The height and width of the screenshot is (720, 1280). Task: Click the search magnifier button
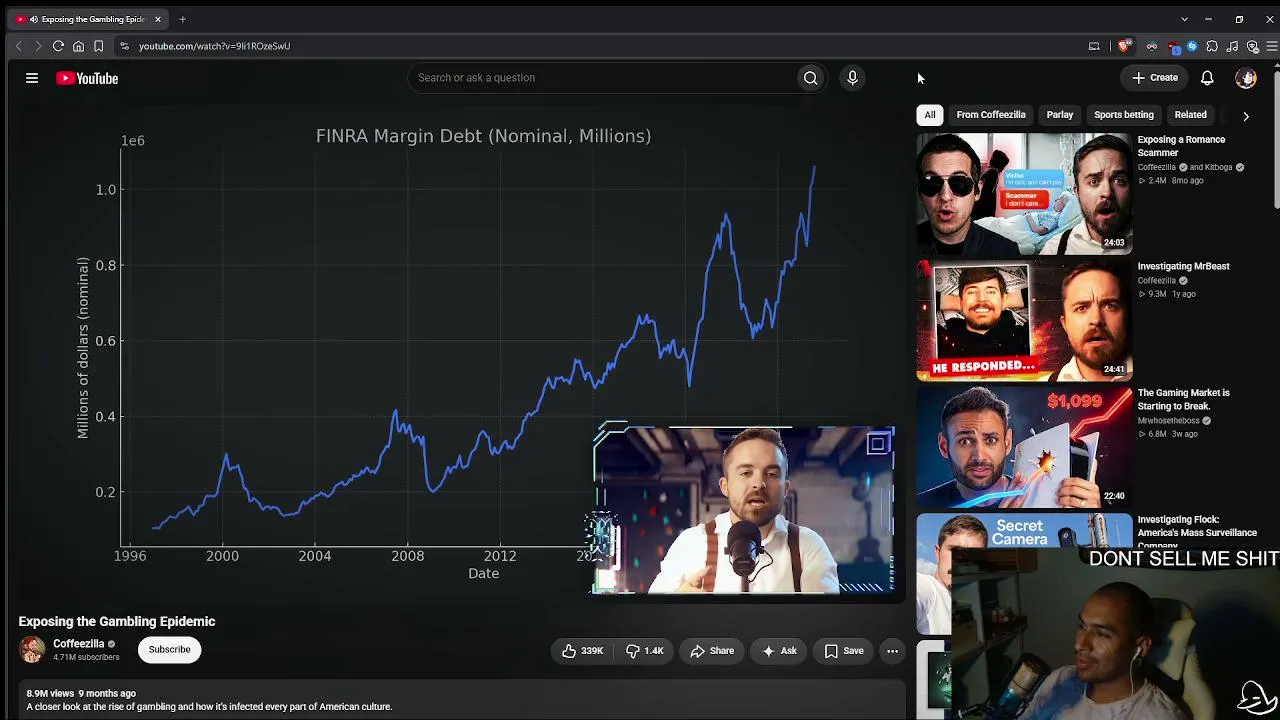(x=811, y=78)
